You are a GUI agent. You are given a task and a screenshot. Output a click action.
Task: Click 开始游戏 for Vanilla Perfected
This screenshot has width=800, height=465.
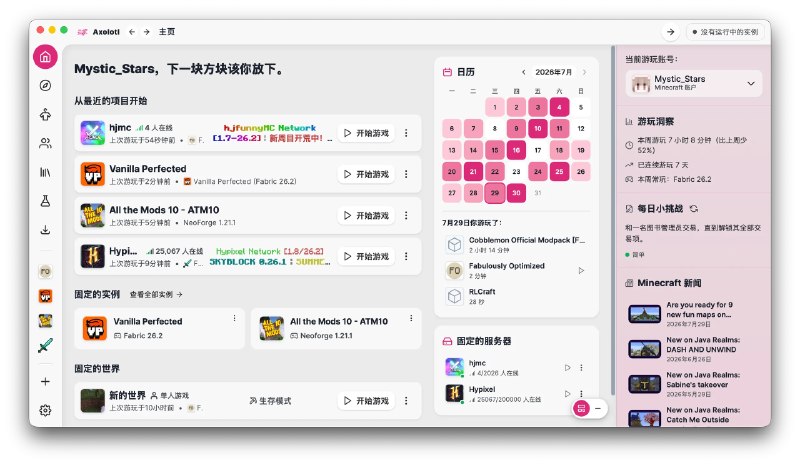point(366,174)
